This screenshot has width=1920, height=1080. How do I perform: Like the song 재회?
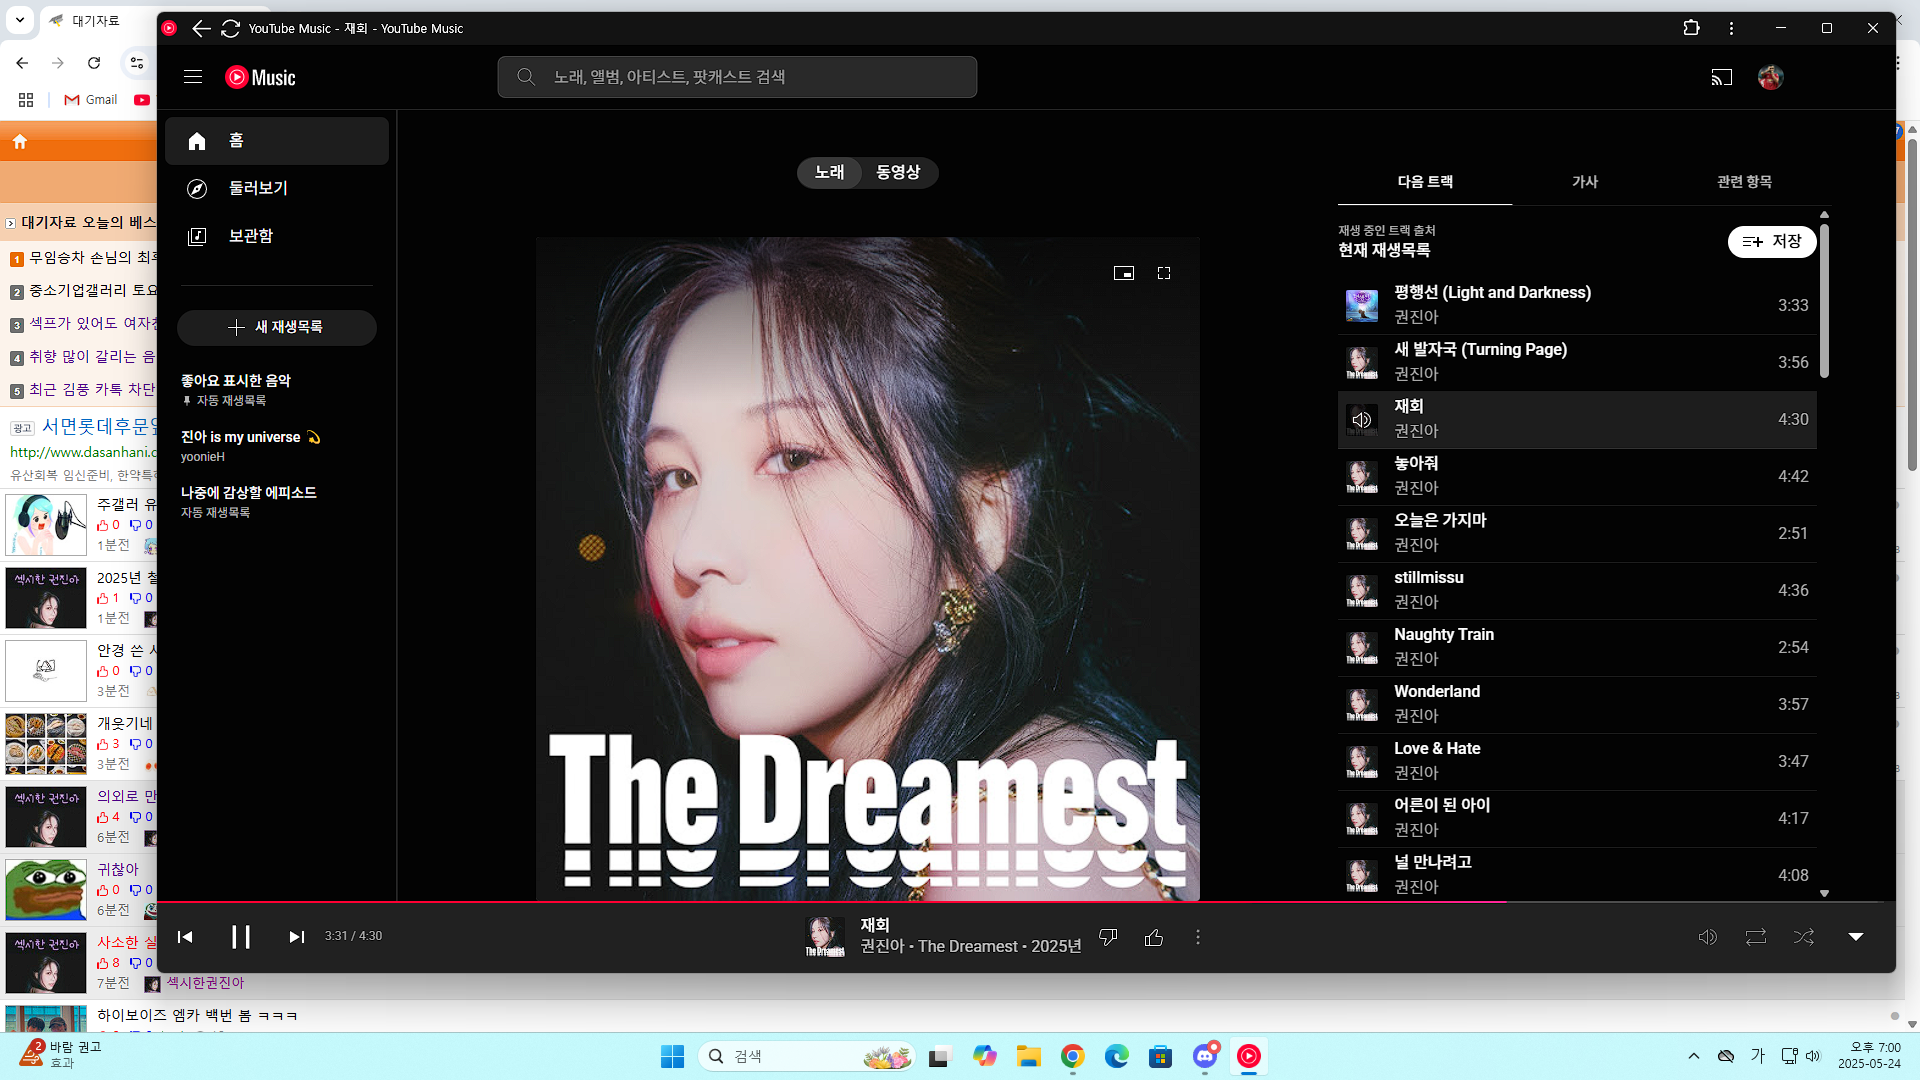click(x=1154, y=937)
